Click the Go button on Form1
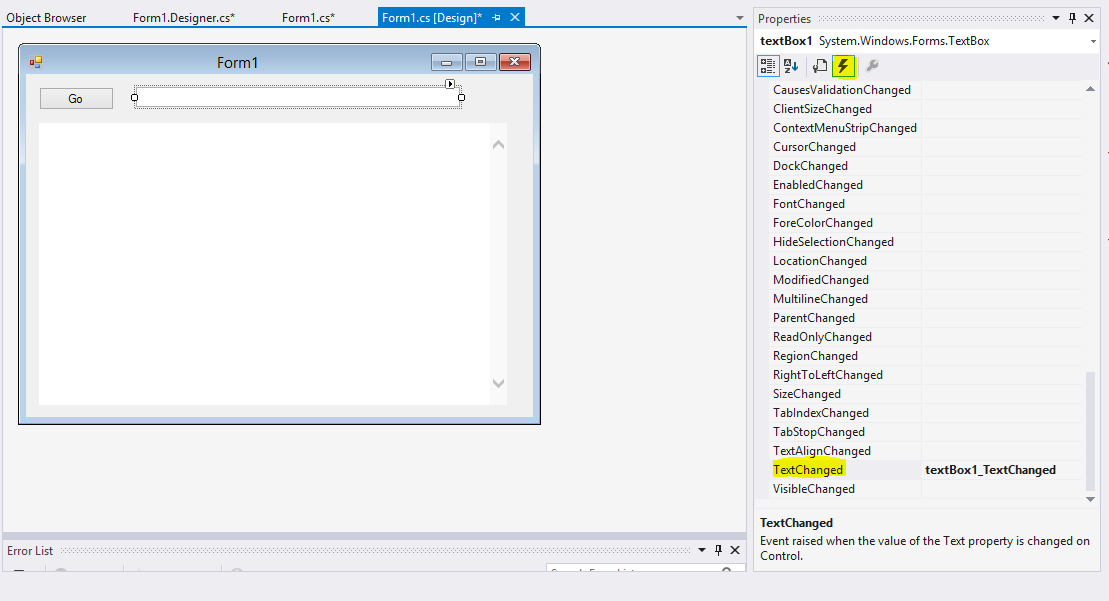Viewport: 1109px width, 601px height. click(x=76, y=97)
